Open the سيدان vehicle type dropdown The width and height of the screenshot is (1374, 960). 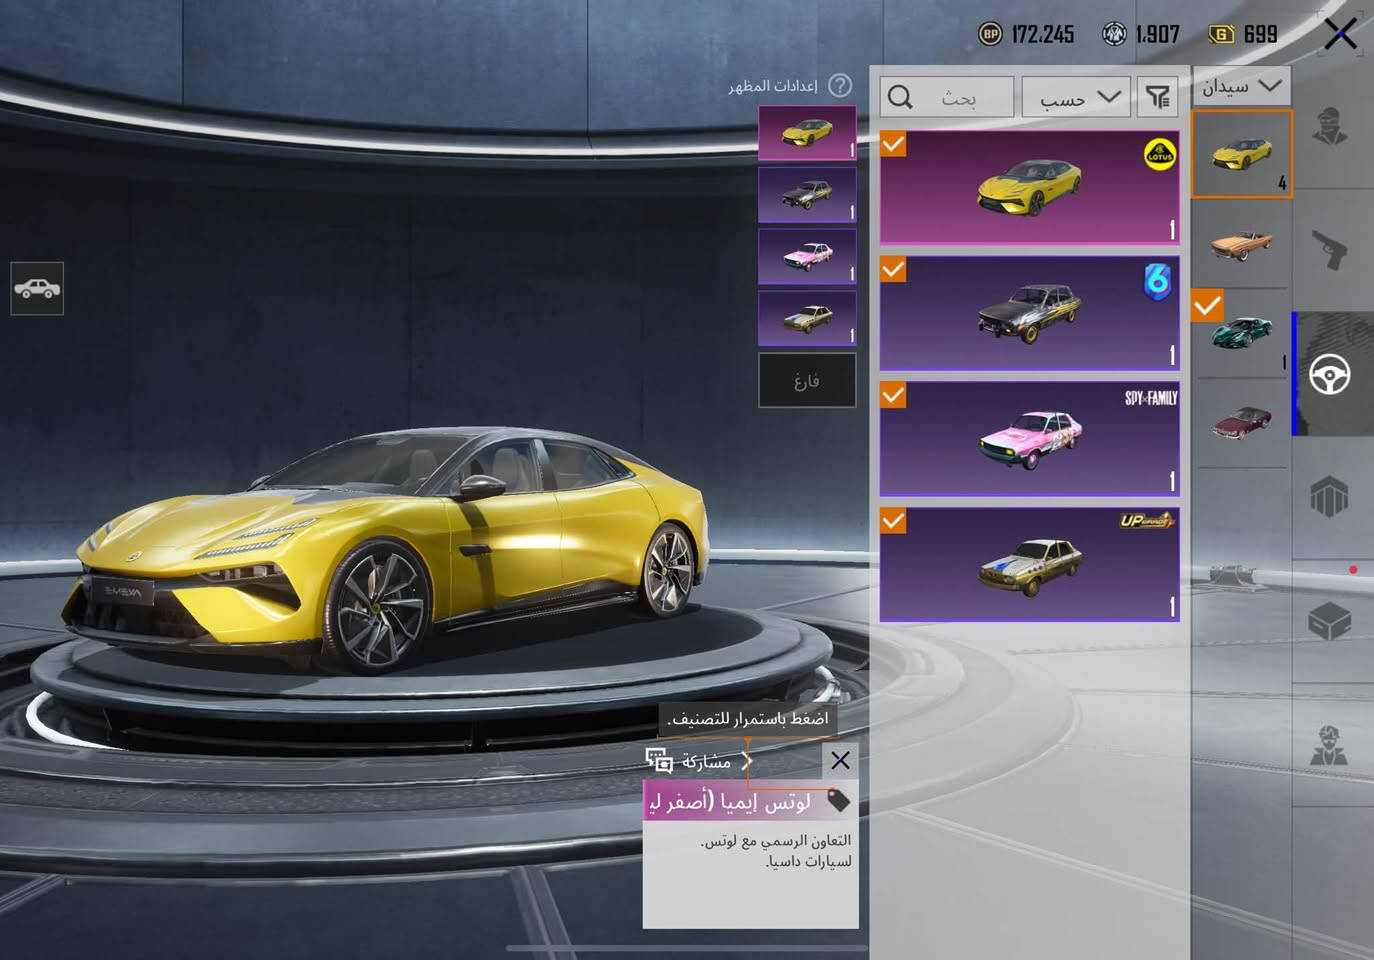1241,86
